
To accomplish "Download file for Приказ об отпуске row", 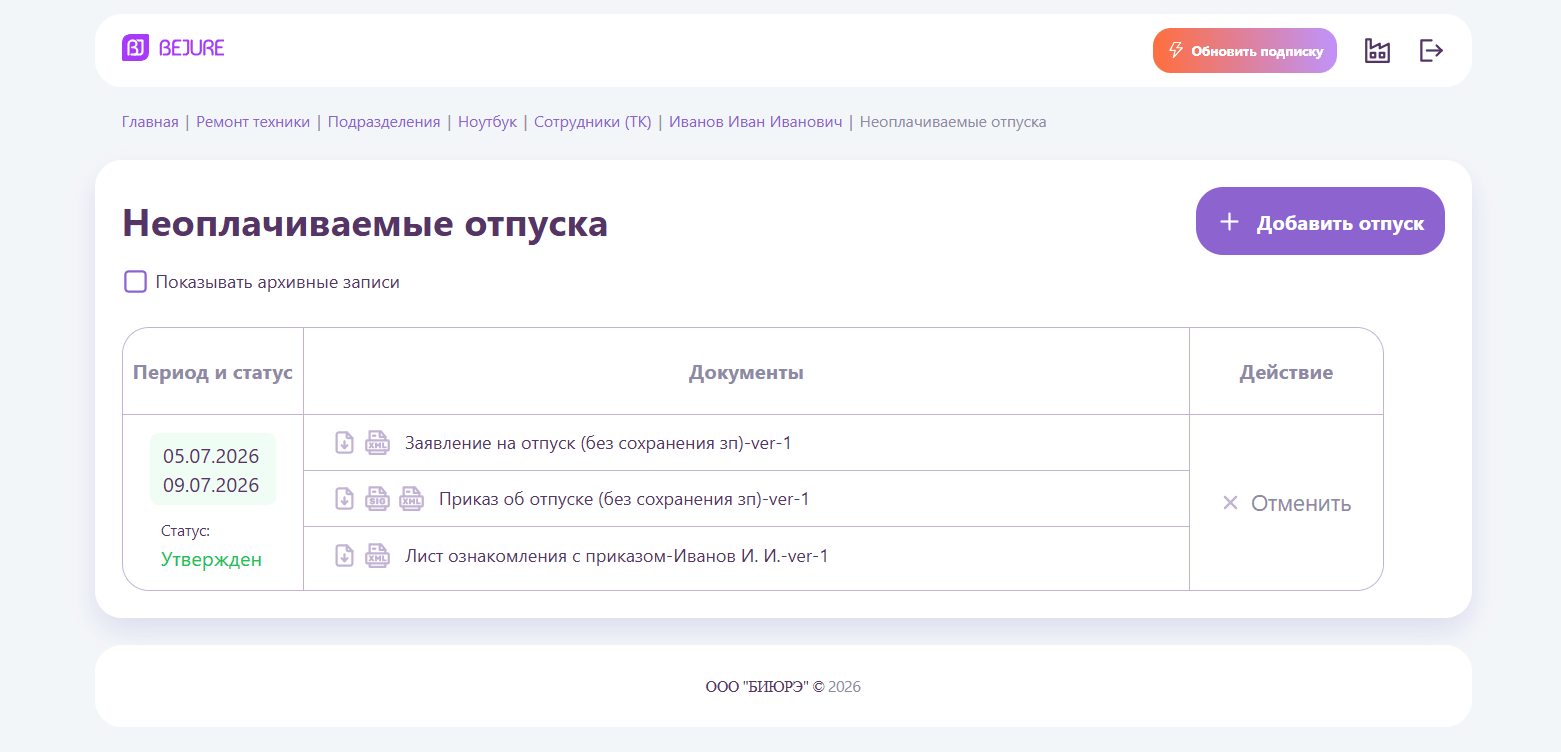I will (x=344, y=499).
